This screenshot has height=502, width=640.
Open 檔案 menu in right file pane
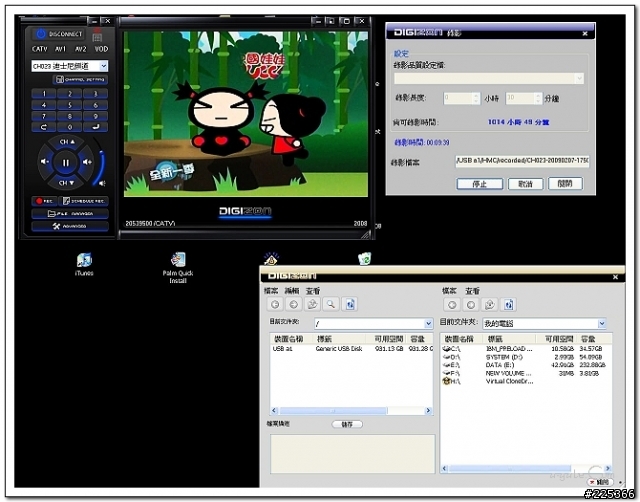pos(449,291)
